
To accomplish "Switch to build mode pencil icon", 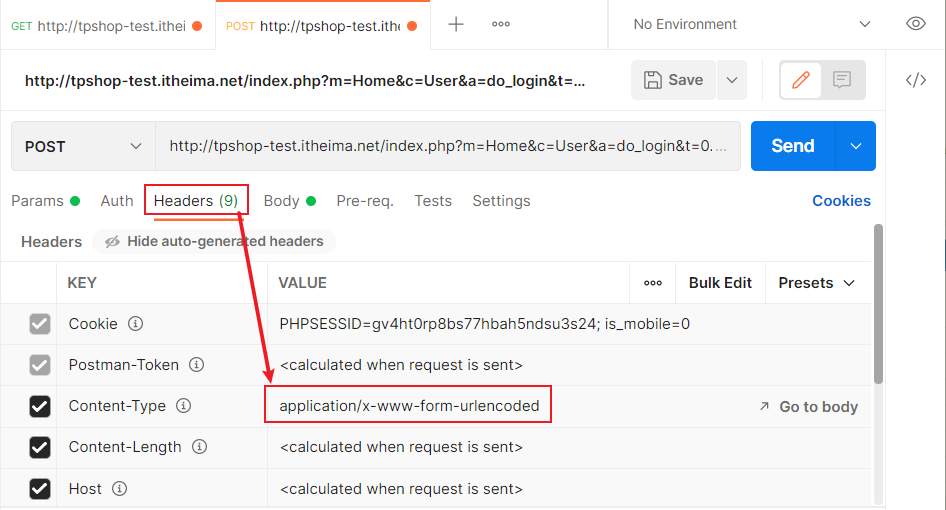I will click(x=800, y=80).
